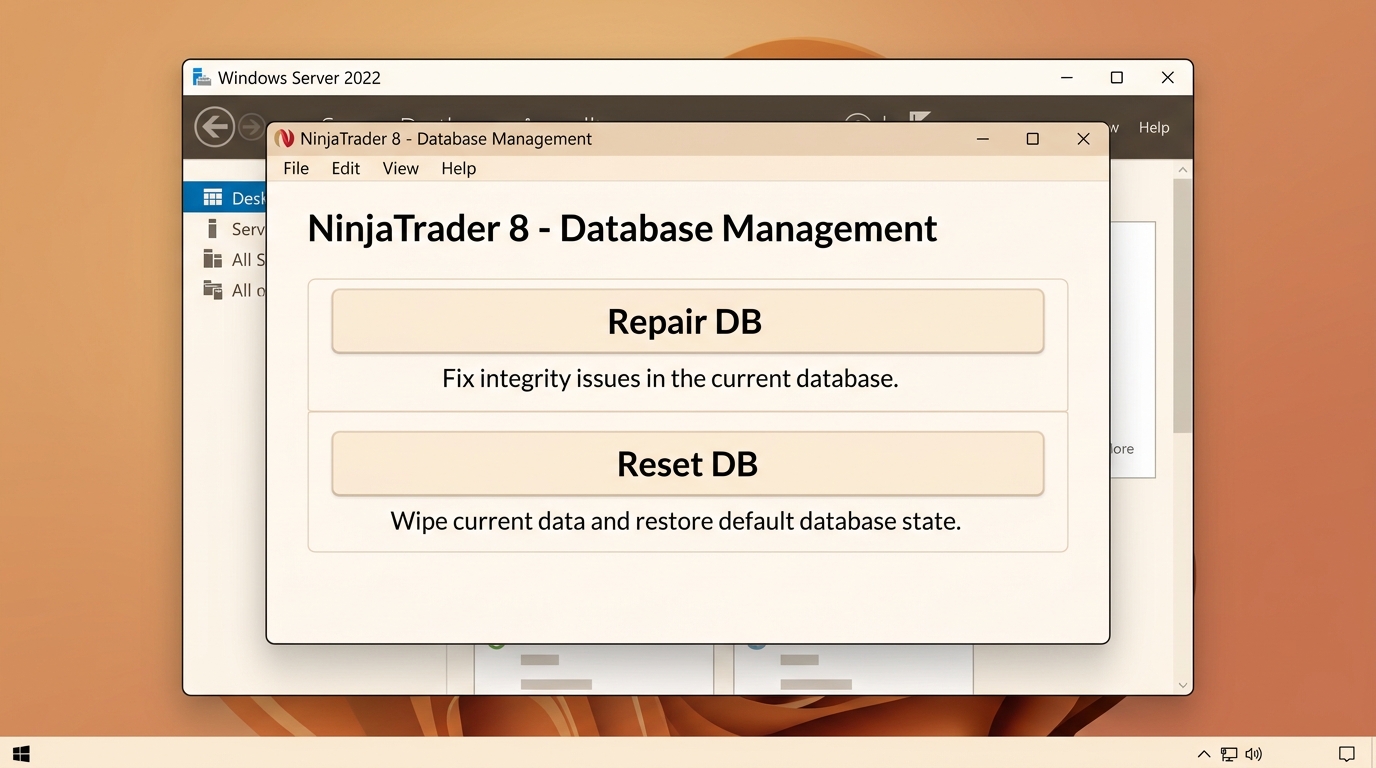The image size is (1376, 768).
Task: Click 'Wipe current data and restore default' description
Action: click(675, 521)
